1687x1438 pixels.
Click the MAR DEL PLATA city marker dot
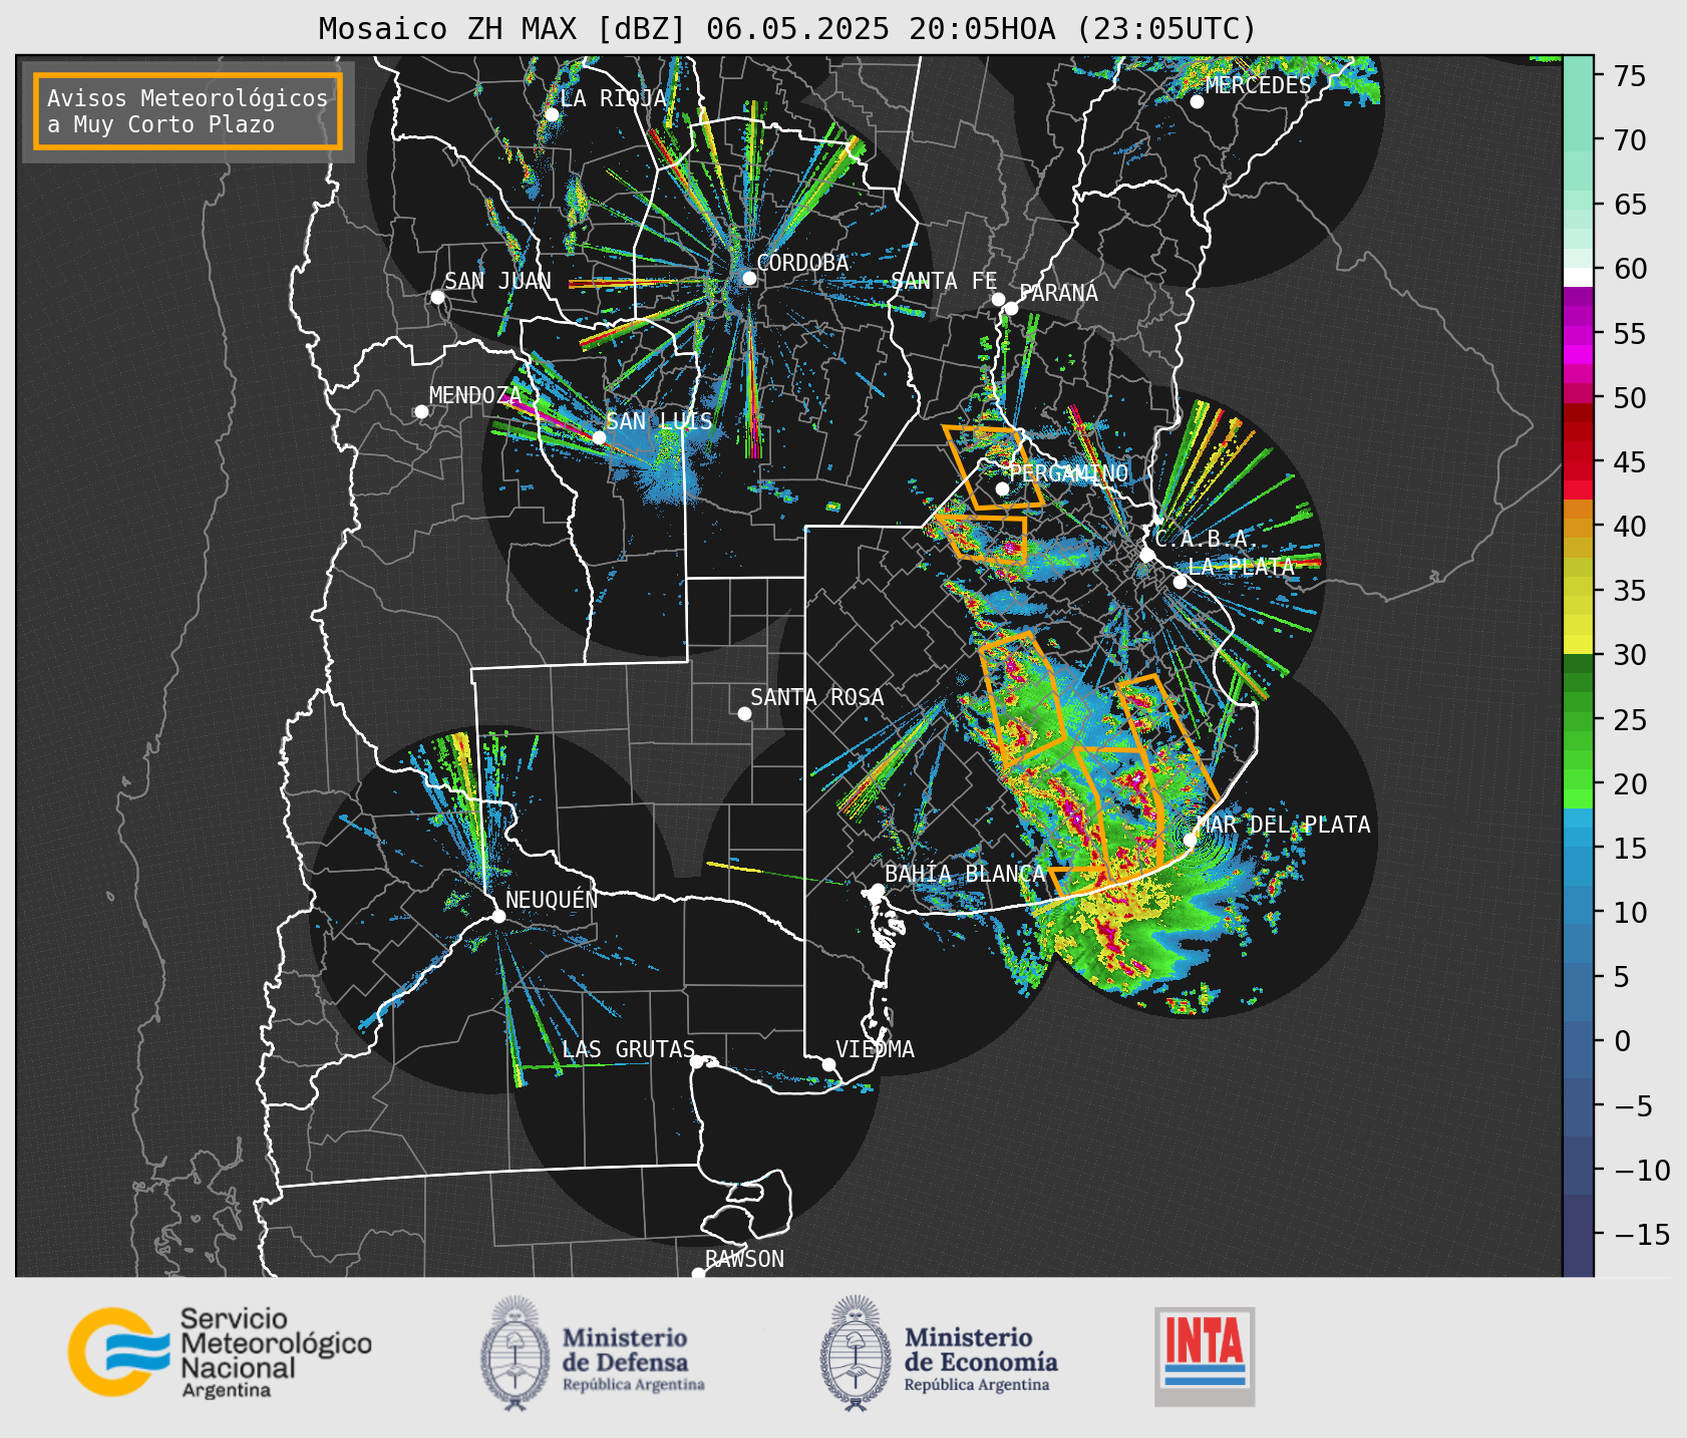[1190, 840]
